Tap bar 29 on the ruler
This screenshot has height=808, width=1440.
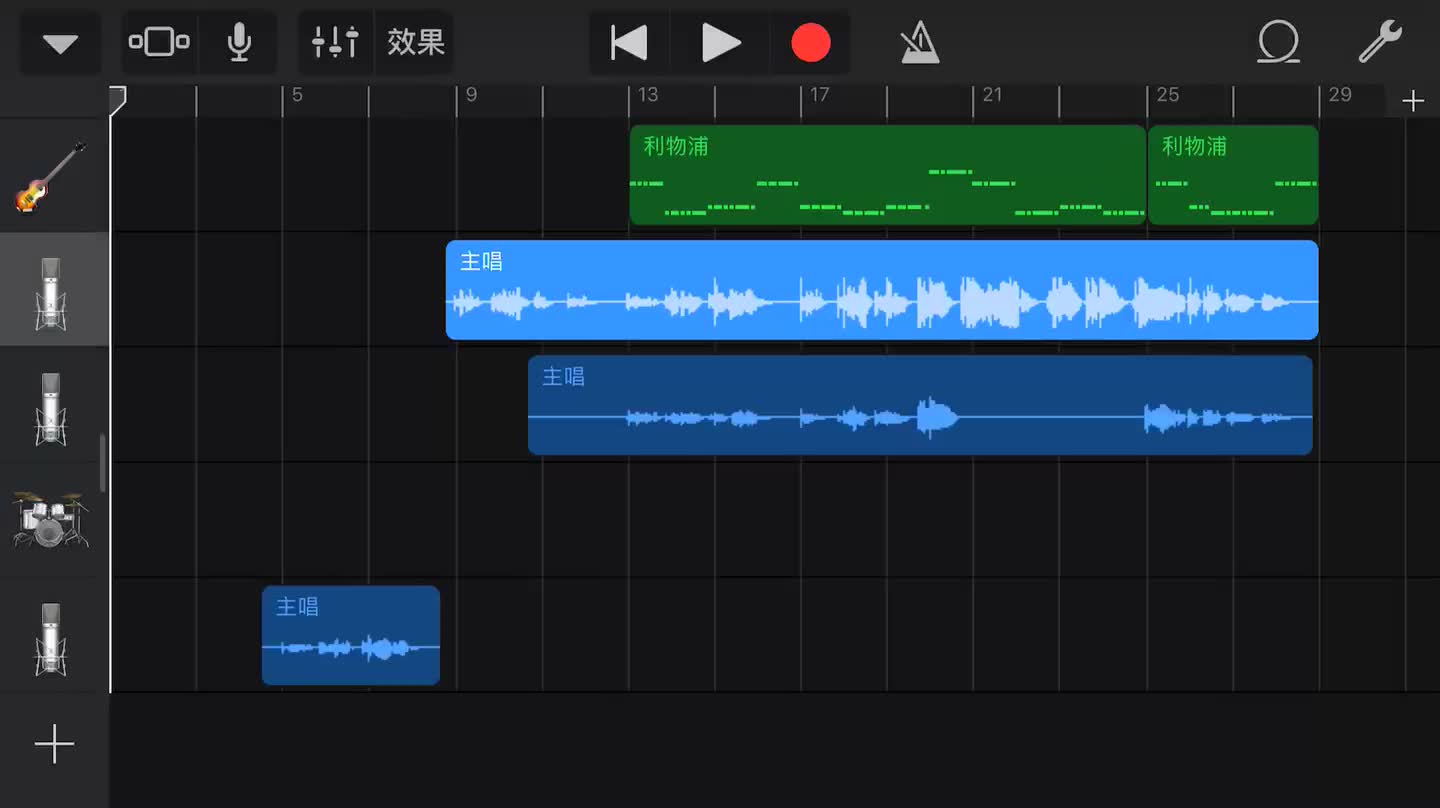(x=1339, y=96)
